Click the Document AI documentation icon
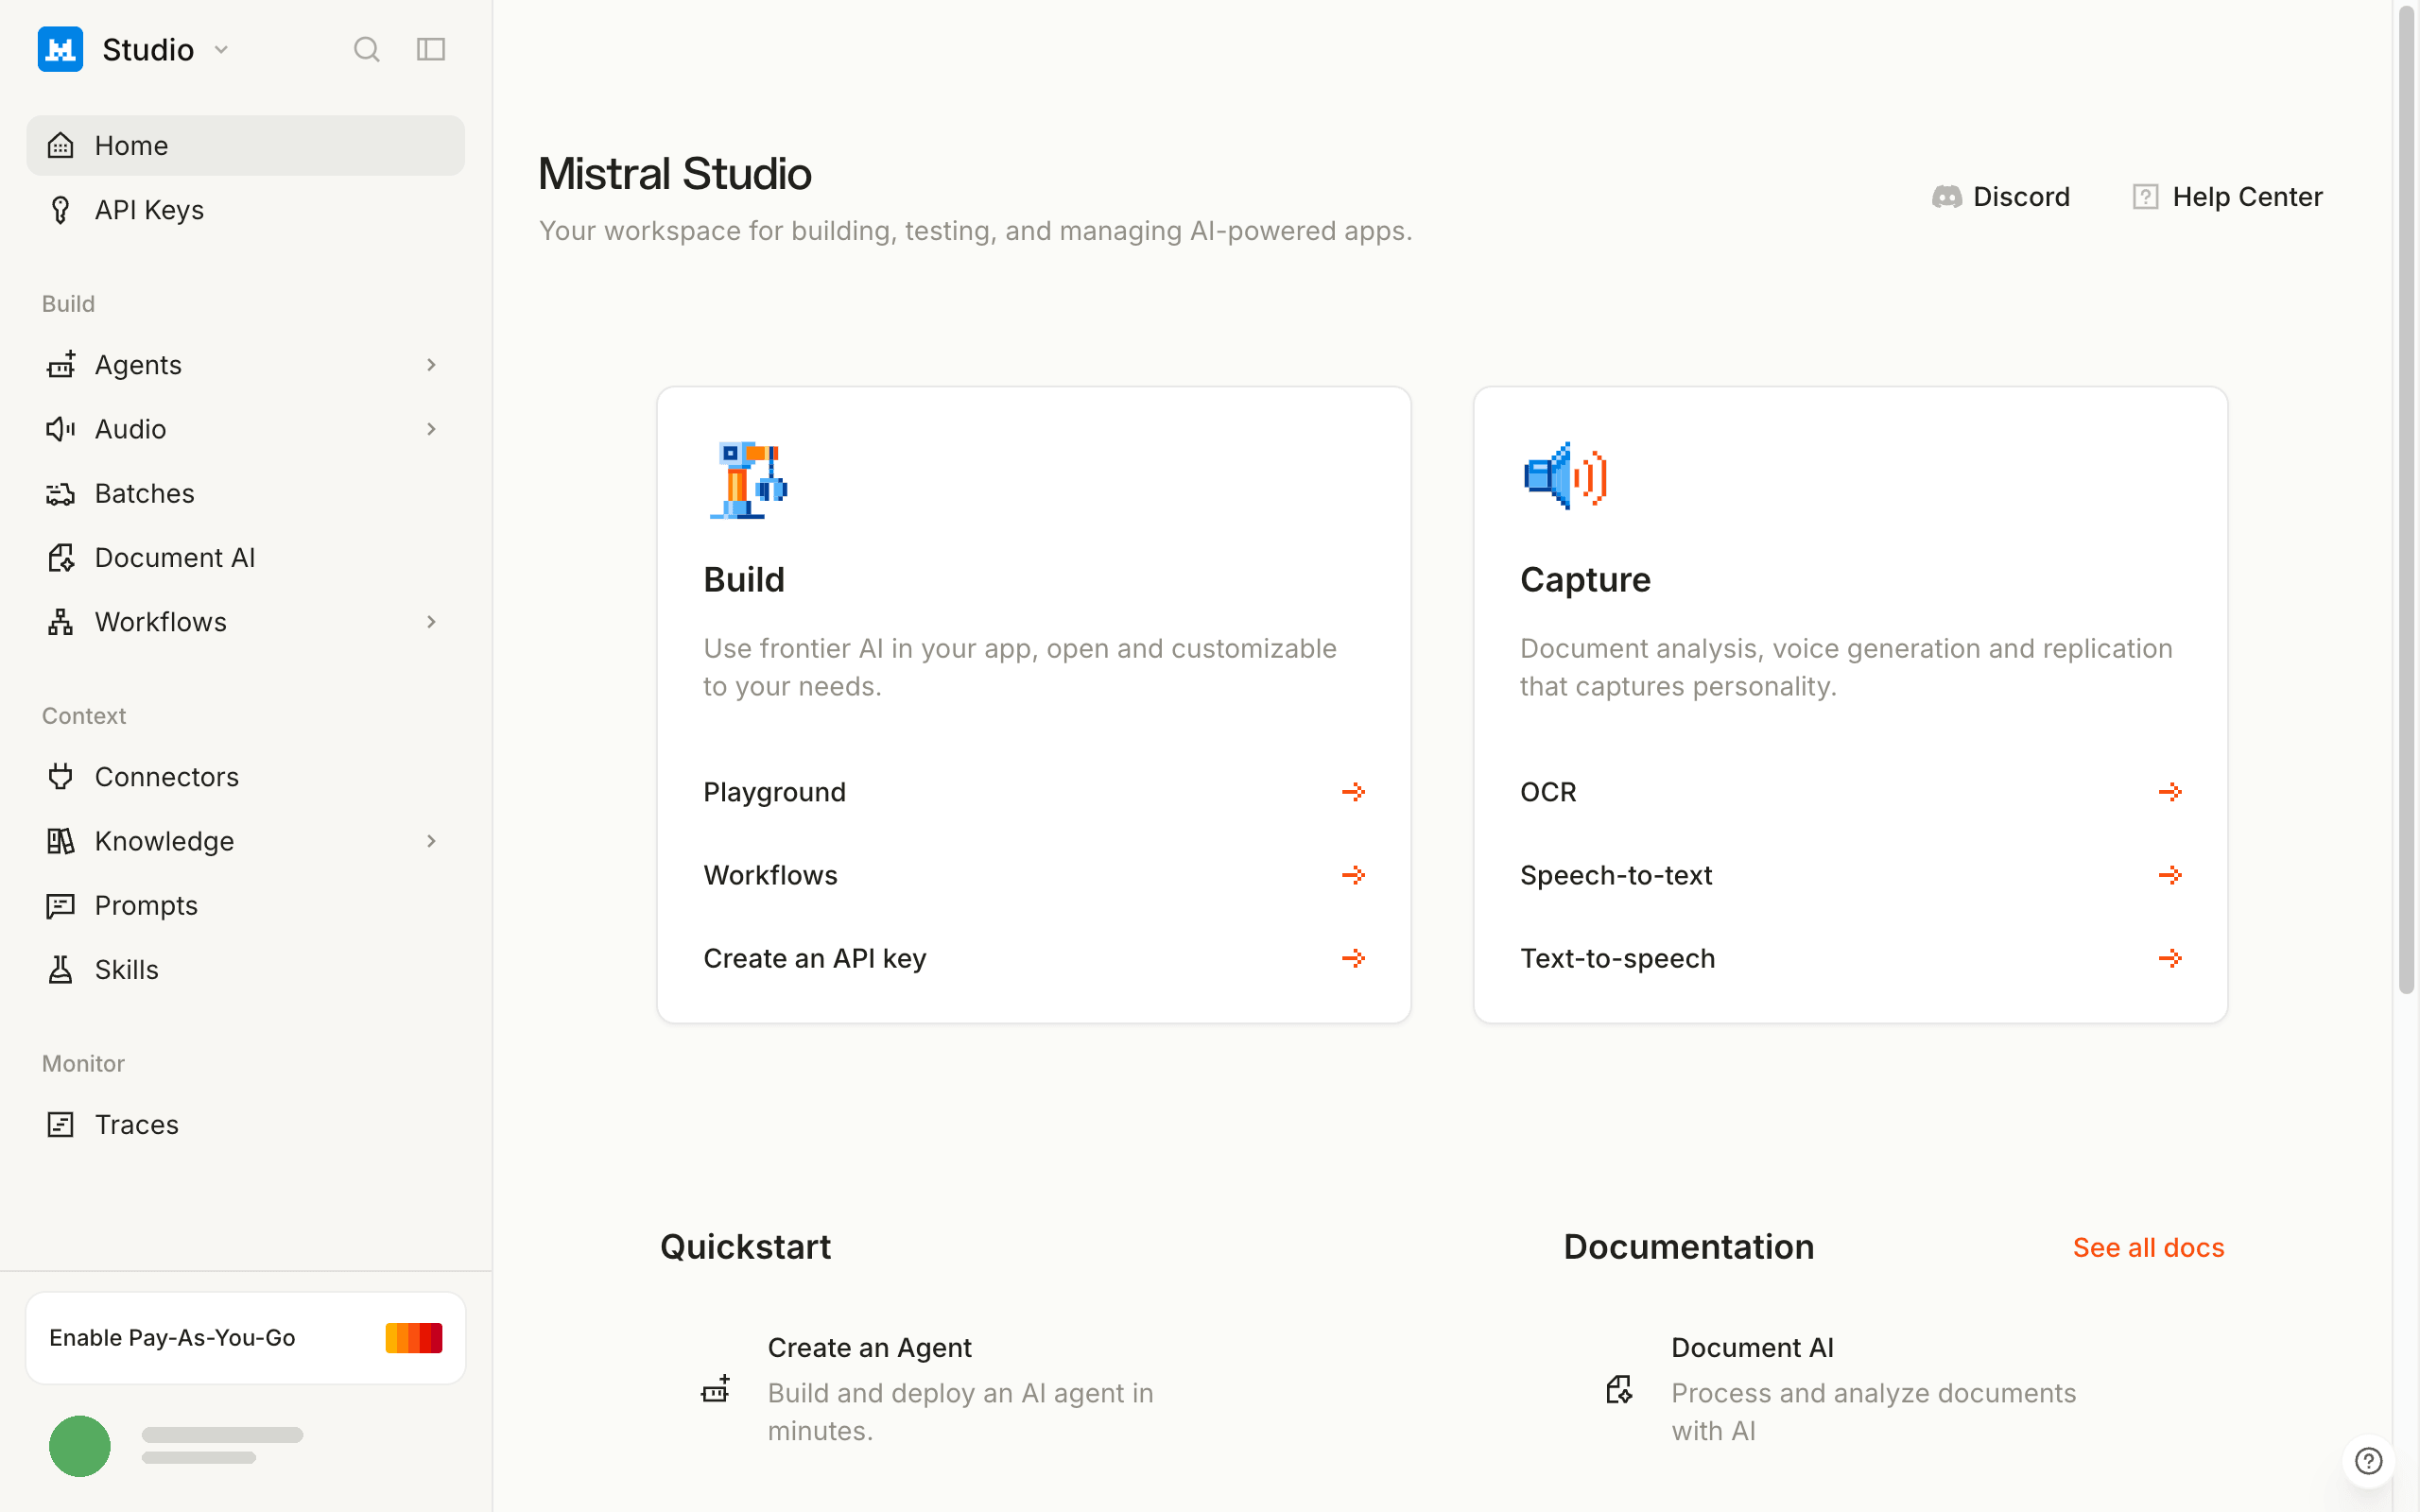The image size is (2420, 1512). (1620, 1389)
